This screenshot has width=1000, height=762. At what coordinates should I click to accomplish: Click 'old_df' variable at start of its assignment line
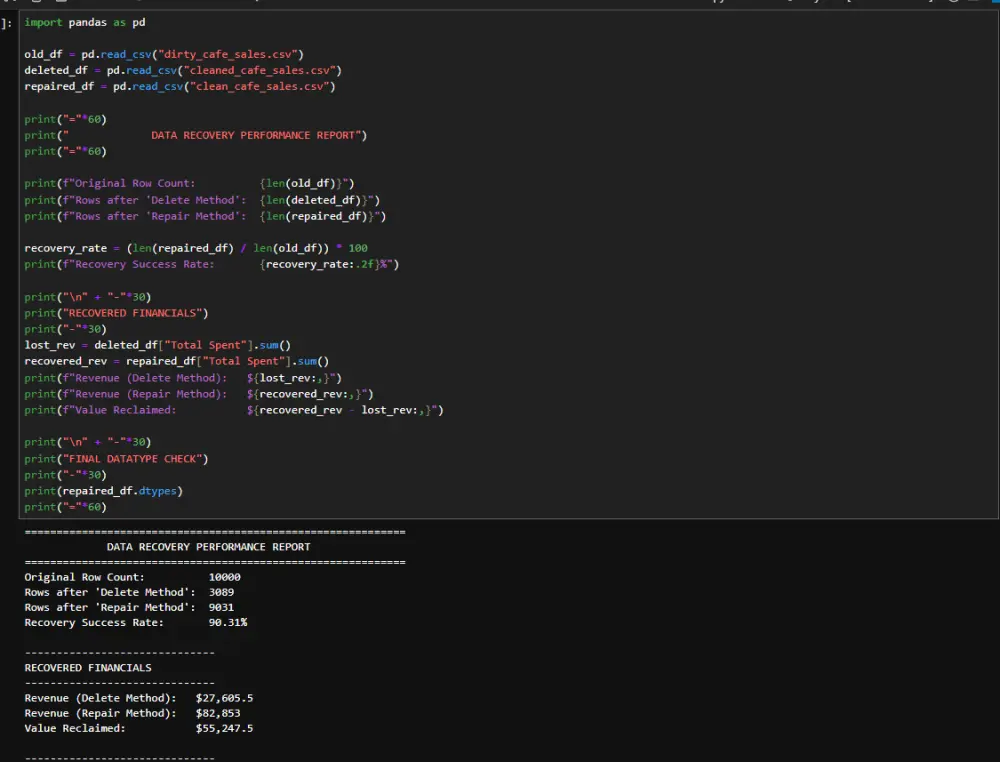click(43, 54)
